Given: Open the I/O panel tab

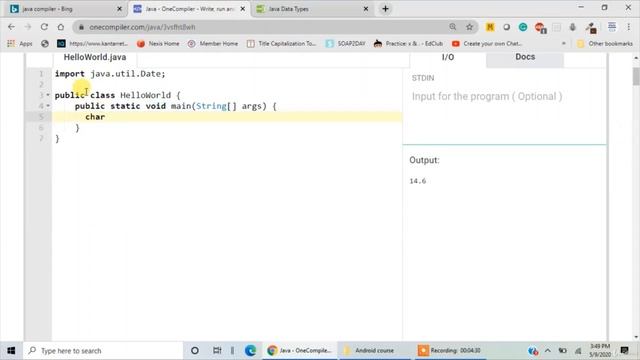Looking at the screenshot, I should pos(448,57).
